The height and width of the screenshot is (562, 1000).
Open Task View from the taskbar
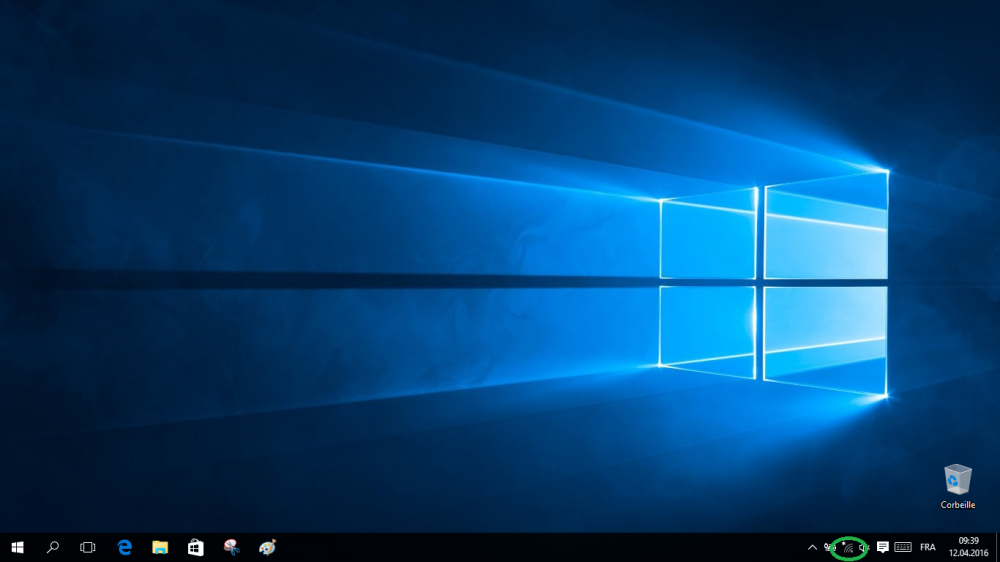[88, 547]
